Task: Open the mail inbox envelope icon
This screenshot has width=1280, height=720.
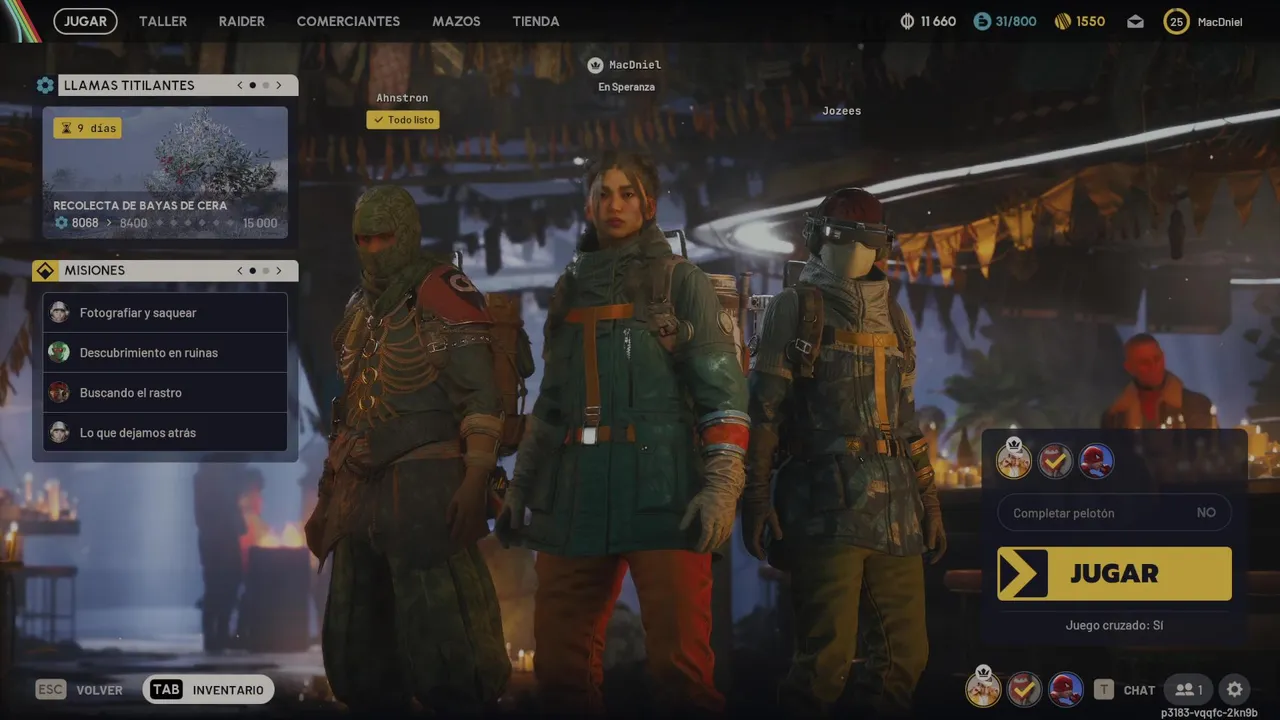Action: pyautogui.click(x=1135, y=21)
